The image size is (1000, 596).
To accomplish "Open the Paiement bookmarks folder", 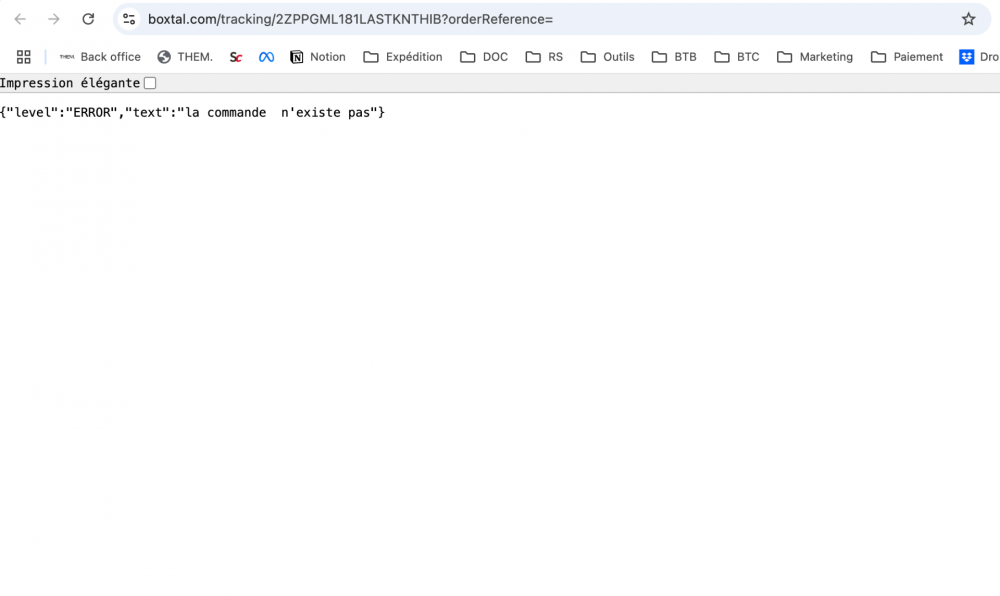I will coord(907,57).
